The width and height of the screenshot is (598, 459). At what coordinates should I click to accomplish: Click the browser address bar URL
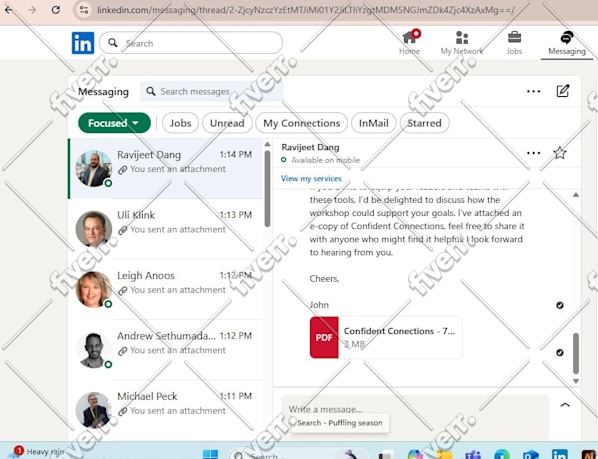pos(305,10)
